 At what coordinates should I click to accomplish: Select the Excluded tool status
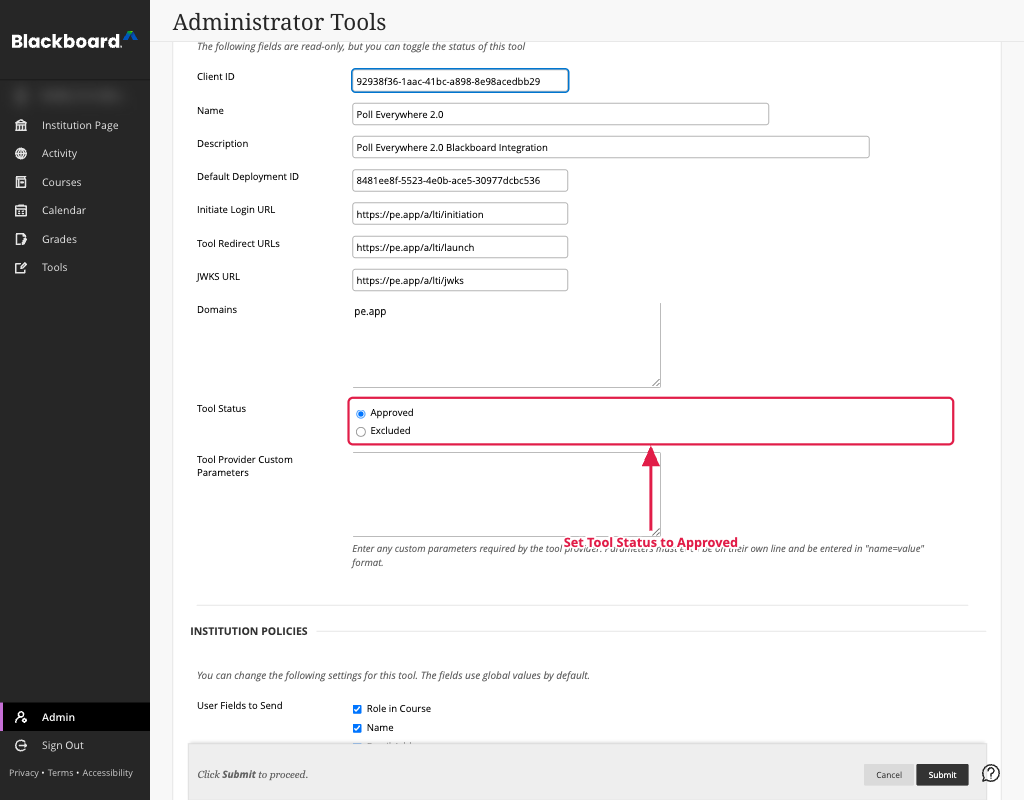tap(360, 432)
